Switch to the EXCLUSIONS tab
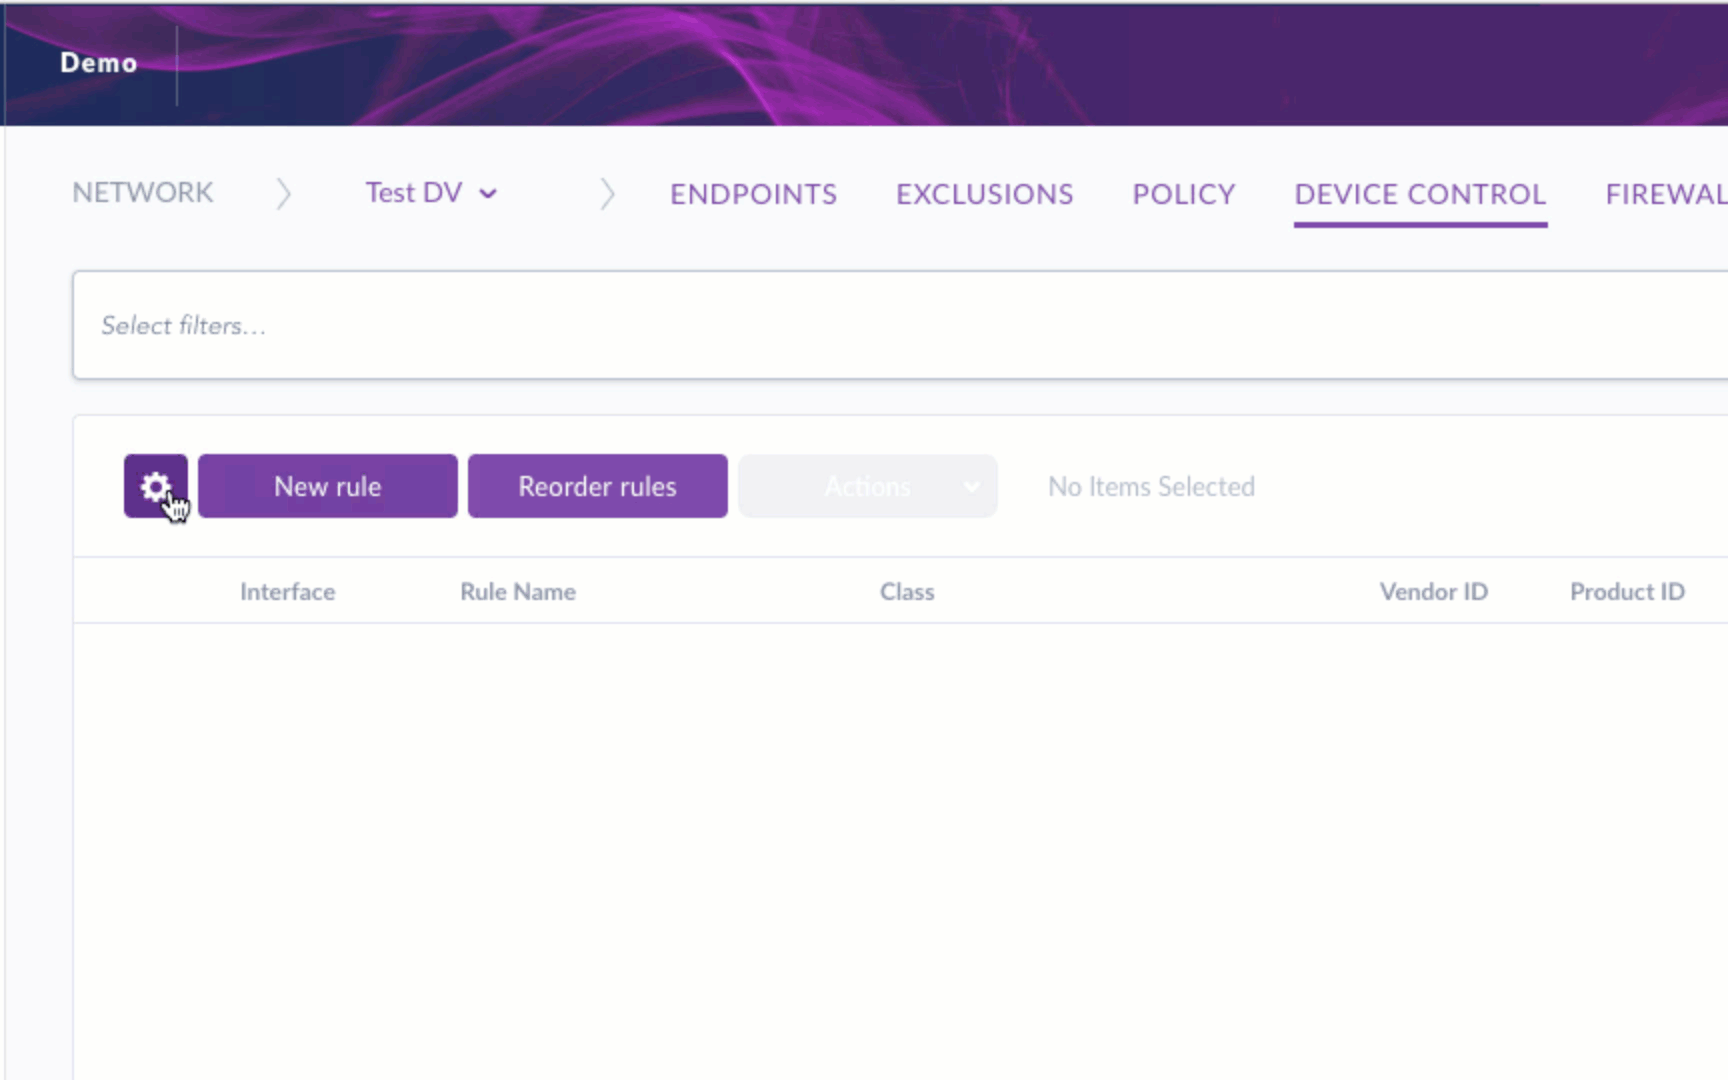 click(x=984, y=194)
